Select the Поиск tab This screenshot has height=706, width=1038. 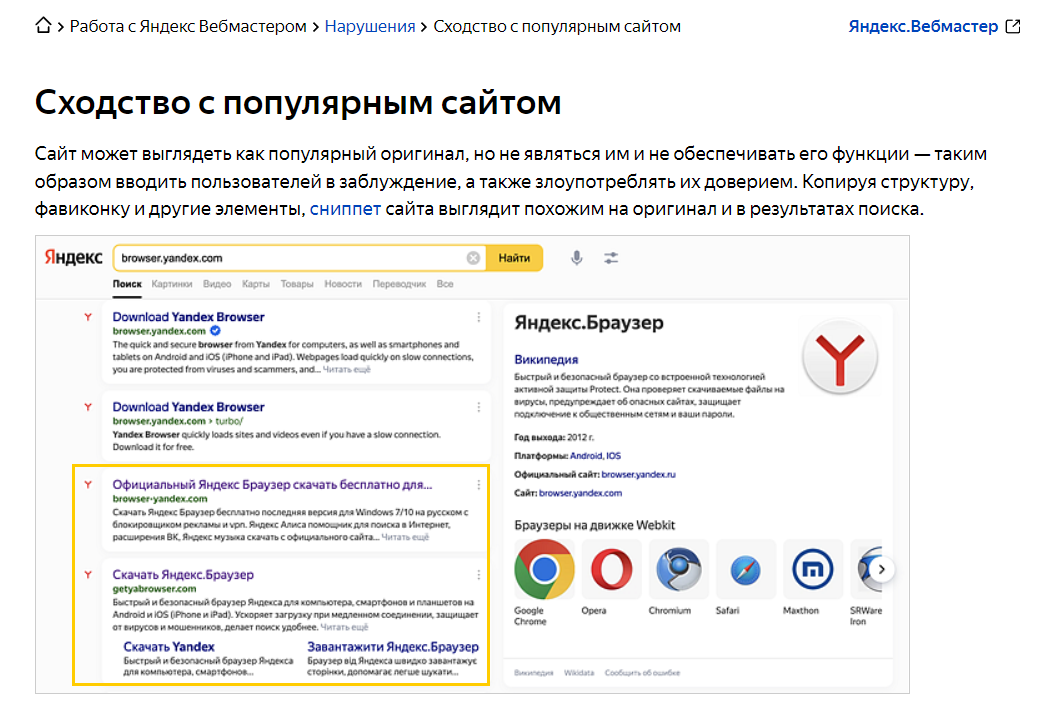pyautogui.click(x=127, y=284)
